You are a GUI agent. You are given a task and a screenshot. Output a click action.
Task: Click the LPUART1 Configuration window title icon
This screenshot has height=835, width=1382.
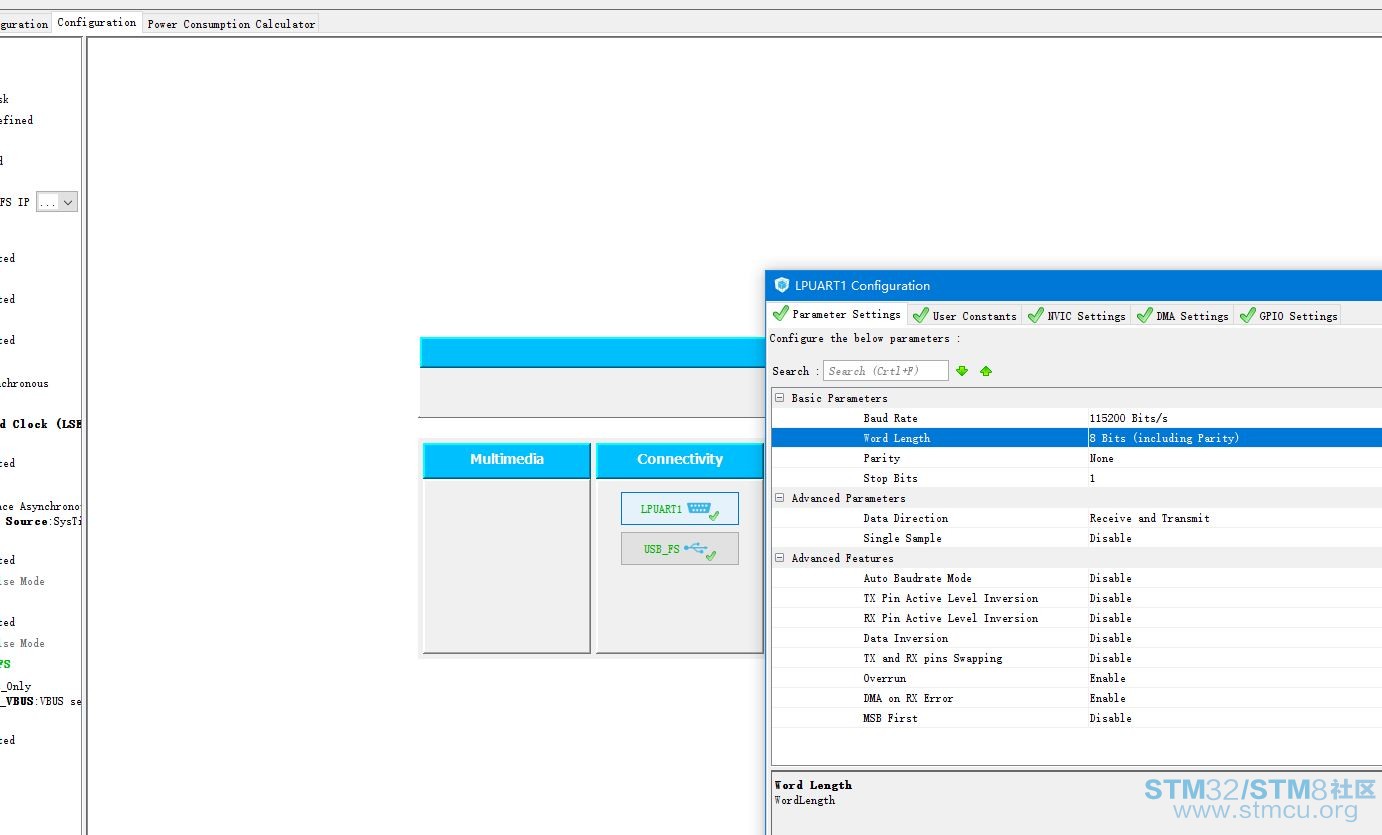782,285
